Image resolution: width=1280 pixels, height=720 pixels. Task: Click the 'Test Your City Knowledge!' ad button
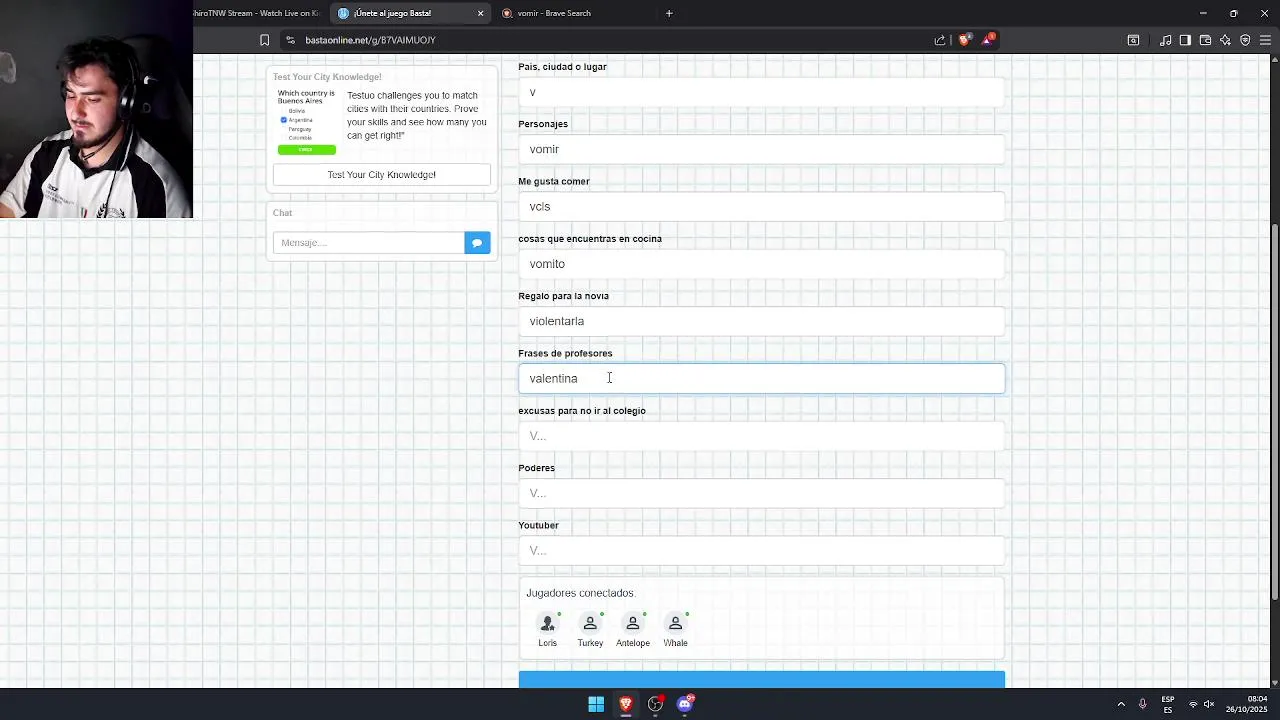382,175
